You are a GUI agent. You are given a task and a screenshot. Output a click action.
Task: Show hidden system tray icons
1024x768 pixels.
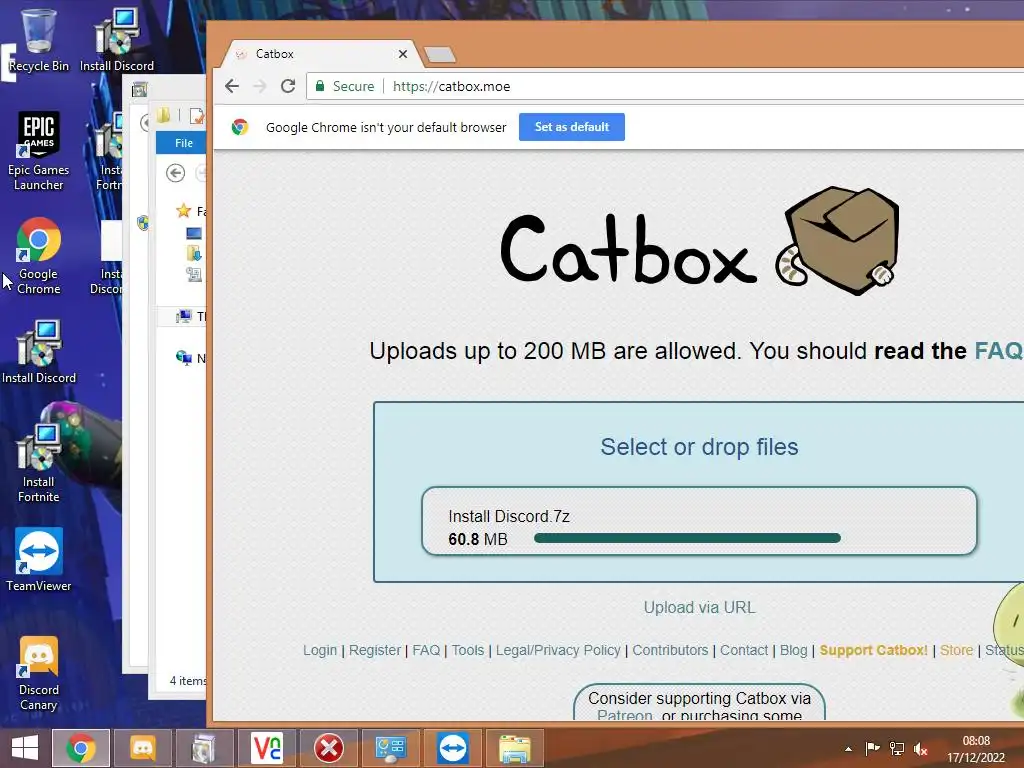(x=848, y=749)
